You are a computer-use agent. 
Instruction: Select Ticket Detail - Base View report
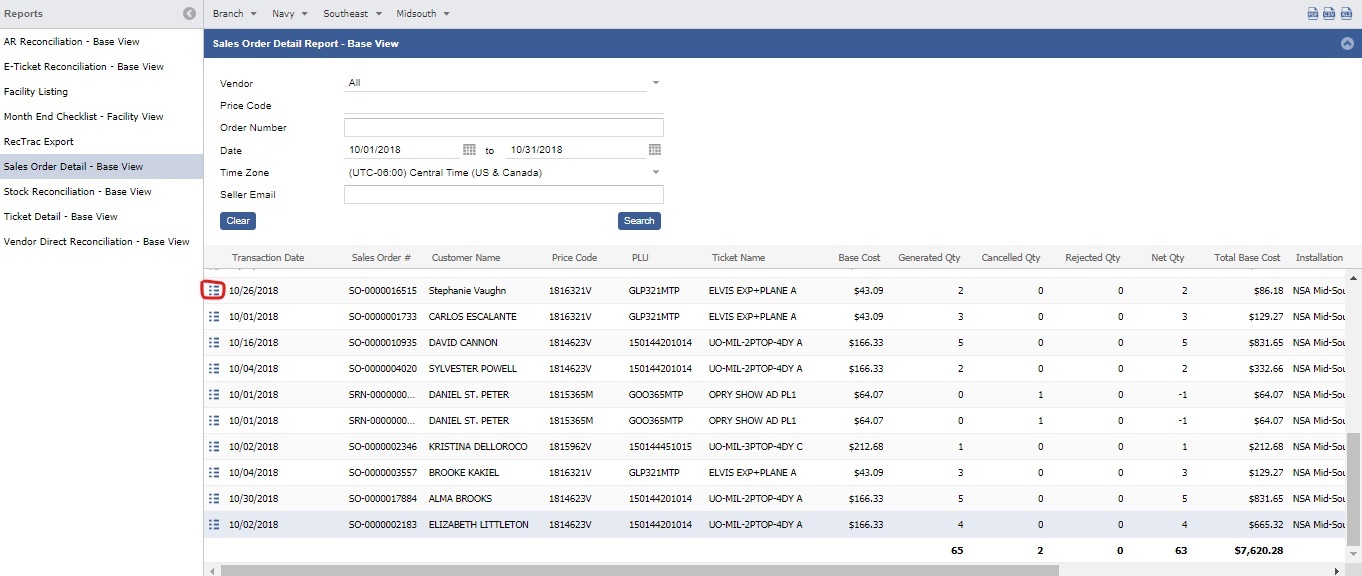coord(61,216)
